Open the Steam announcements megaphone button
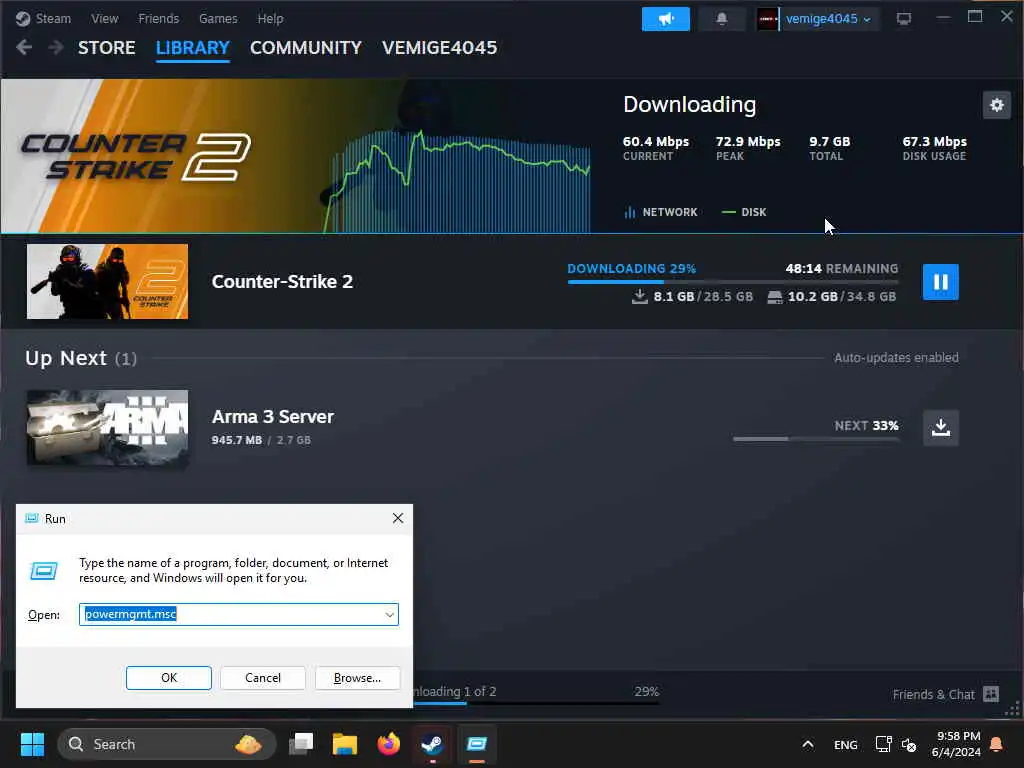This screenshot has width=1024, height=768. click(x=665, y=19)
